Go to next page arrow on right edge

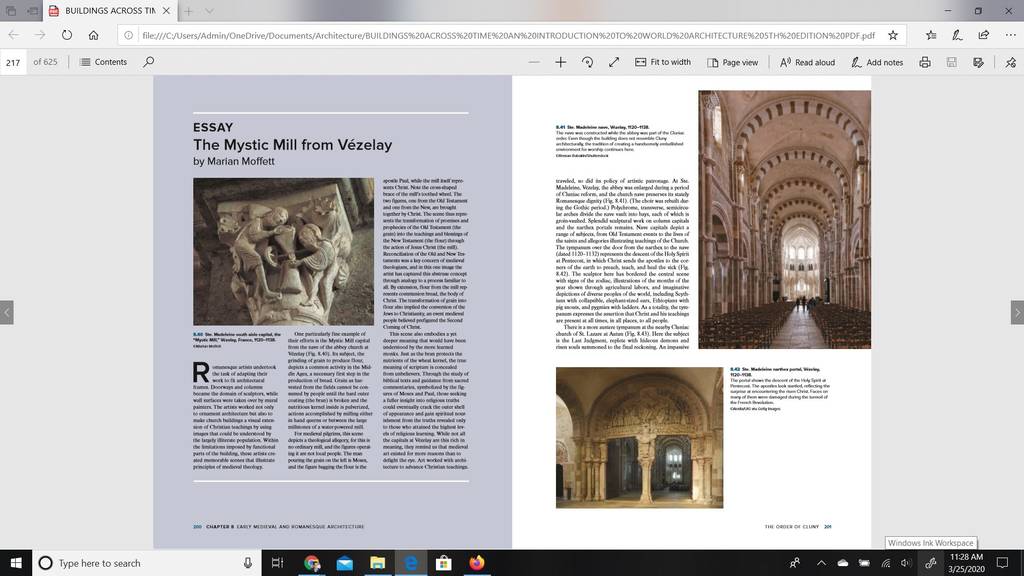[x=1017, y=312]
